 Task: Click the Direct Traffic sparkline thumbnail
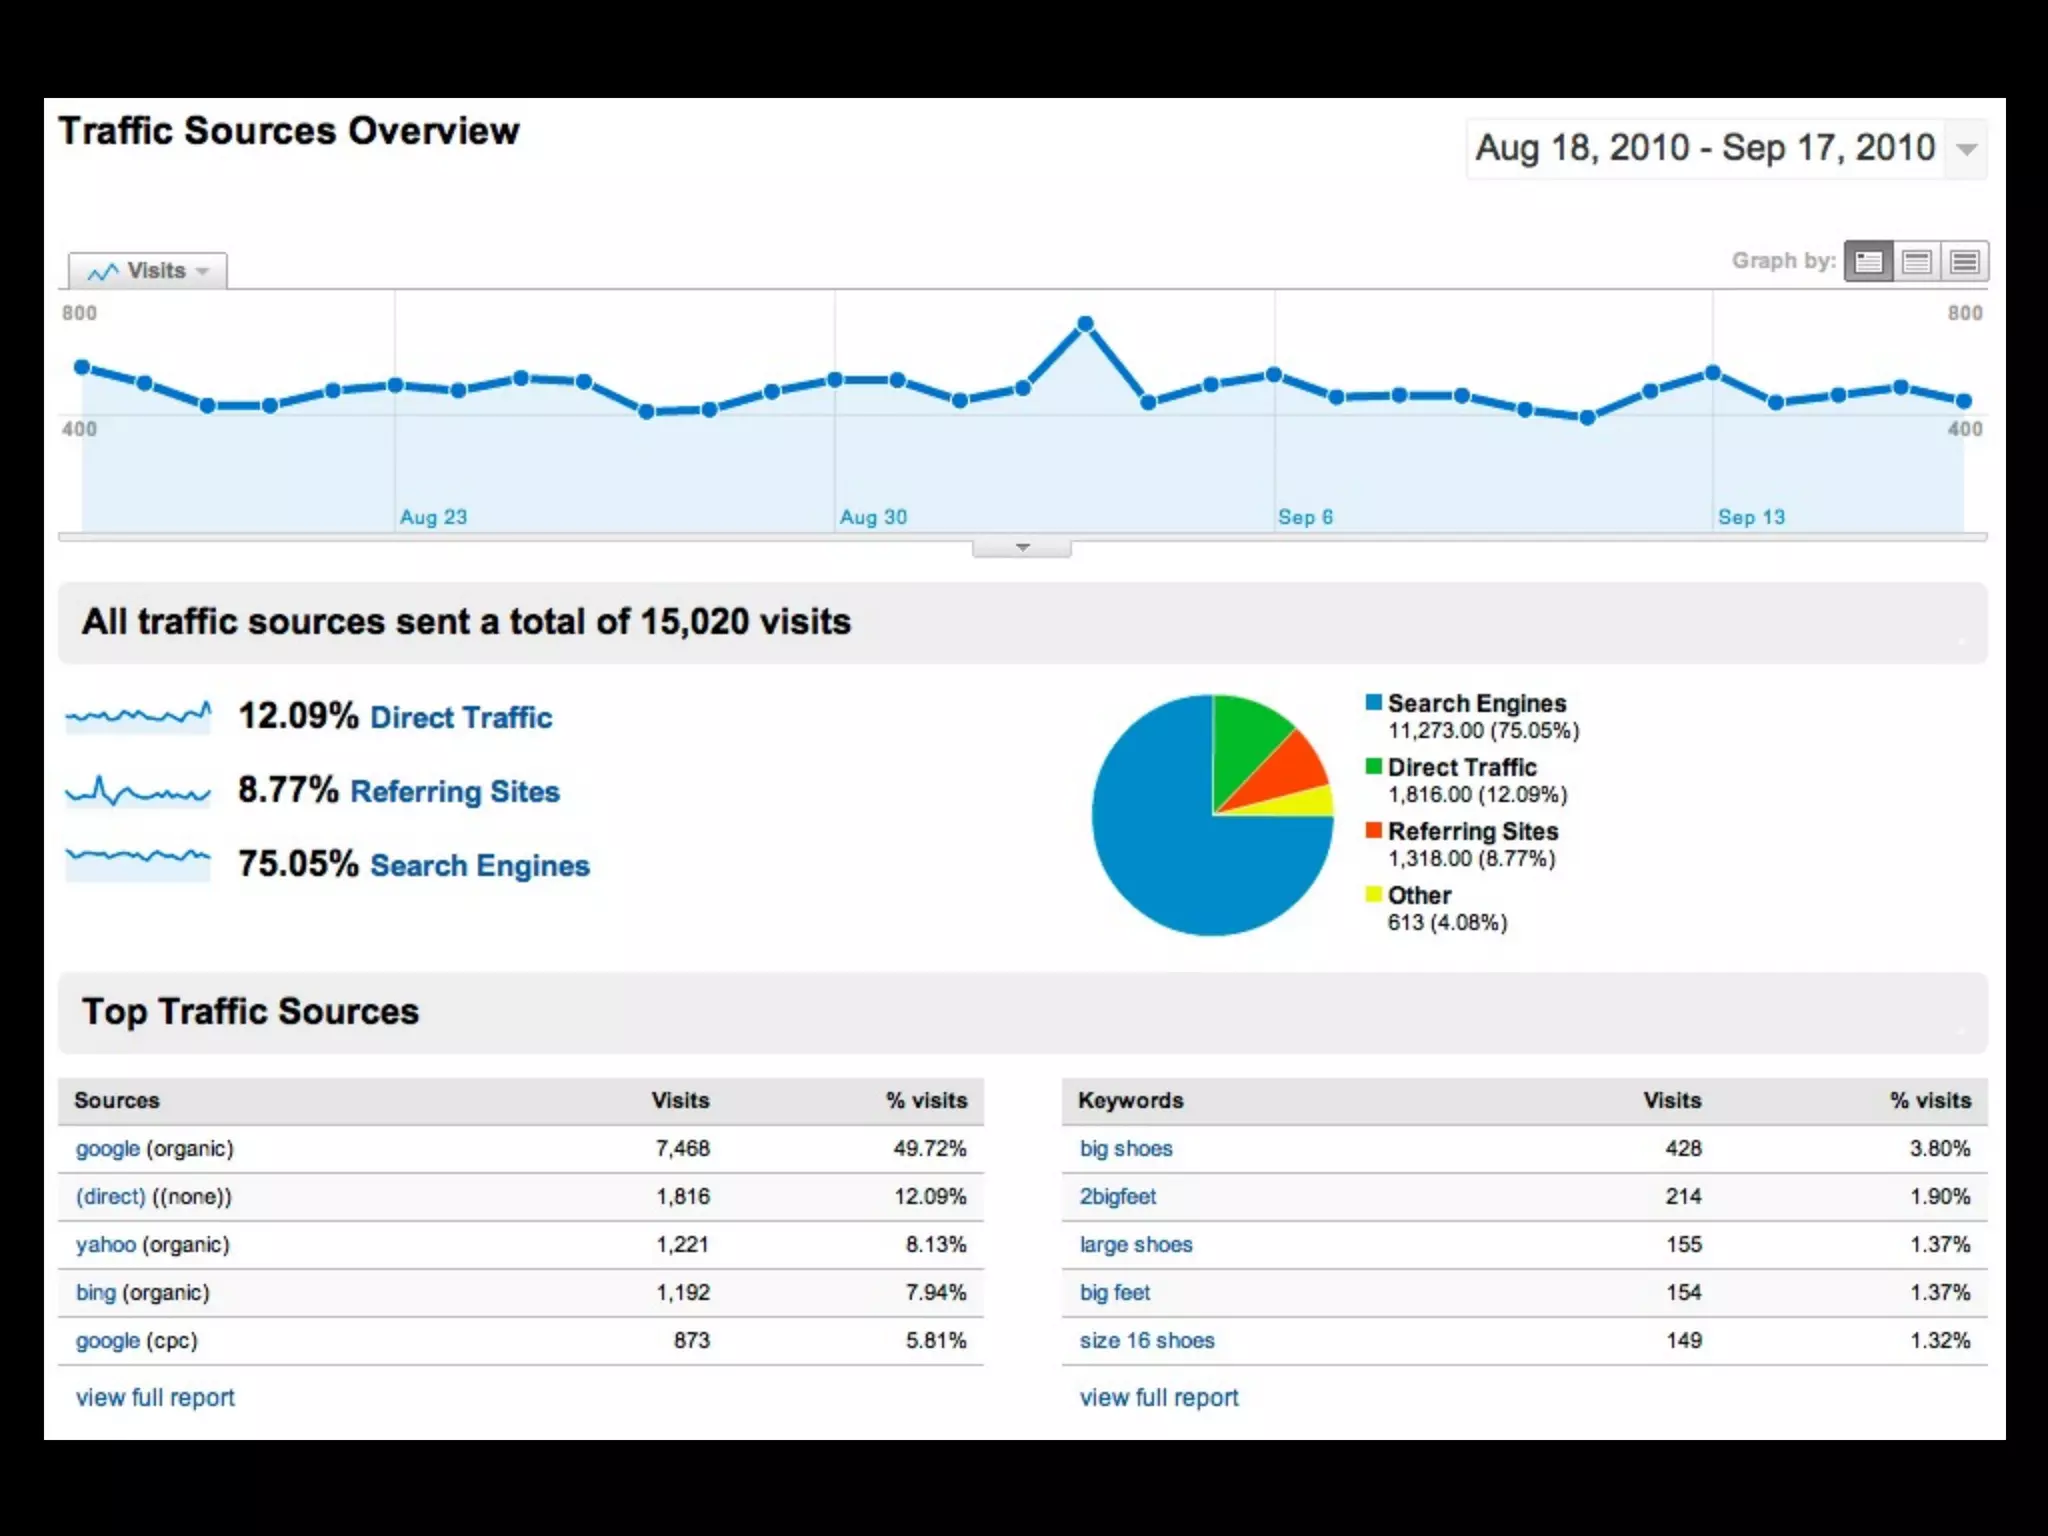click(x=138, y=717)
